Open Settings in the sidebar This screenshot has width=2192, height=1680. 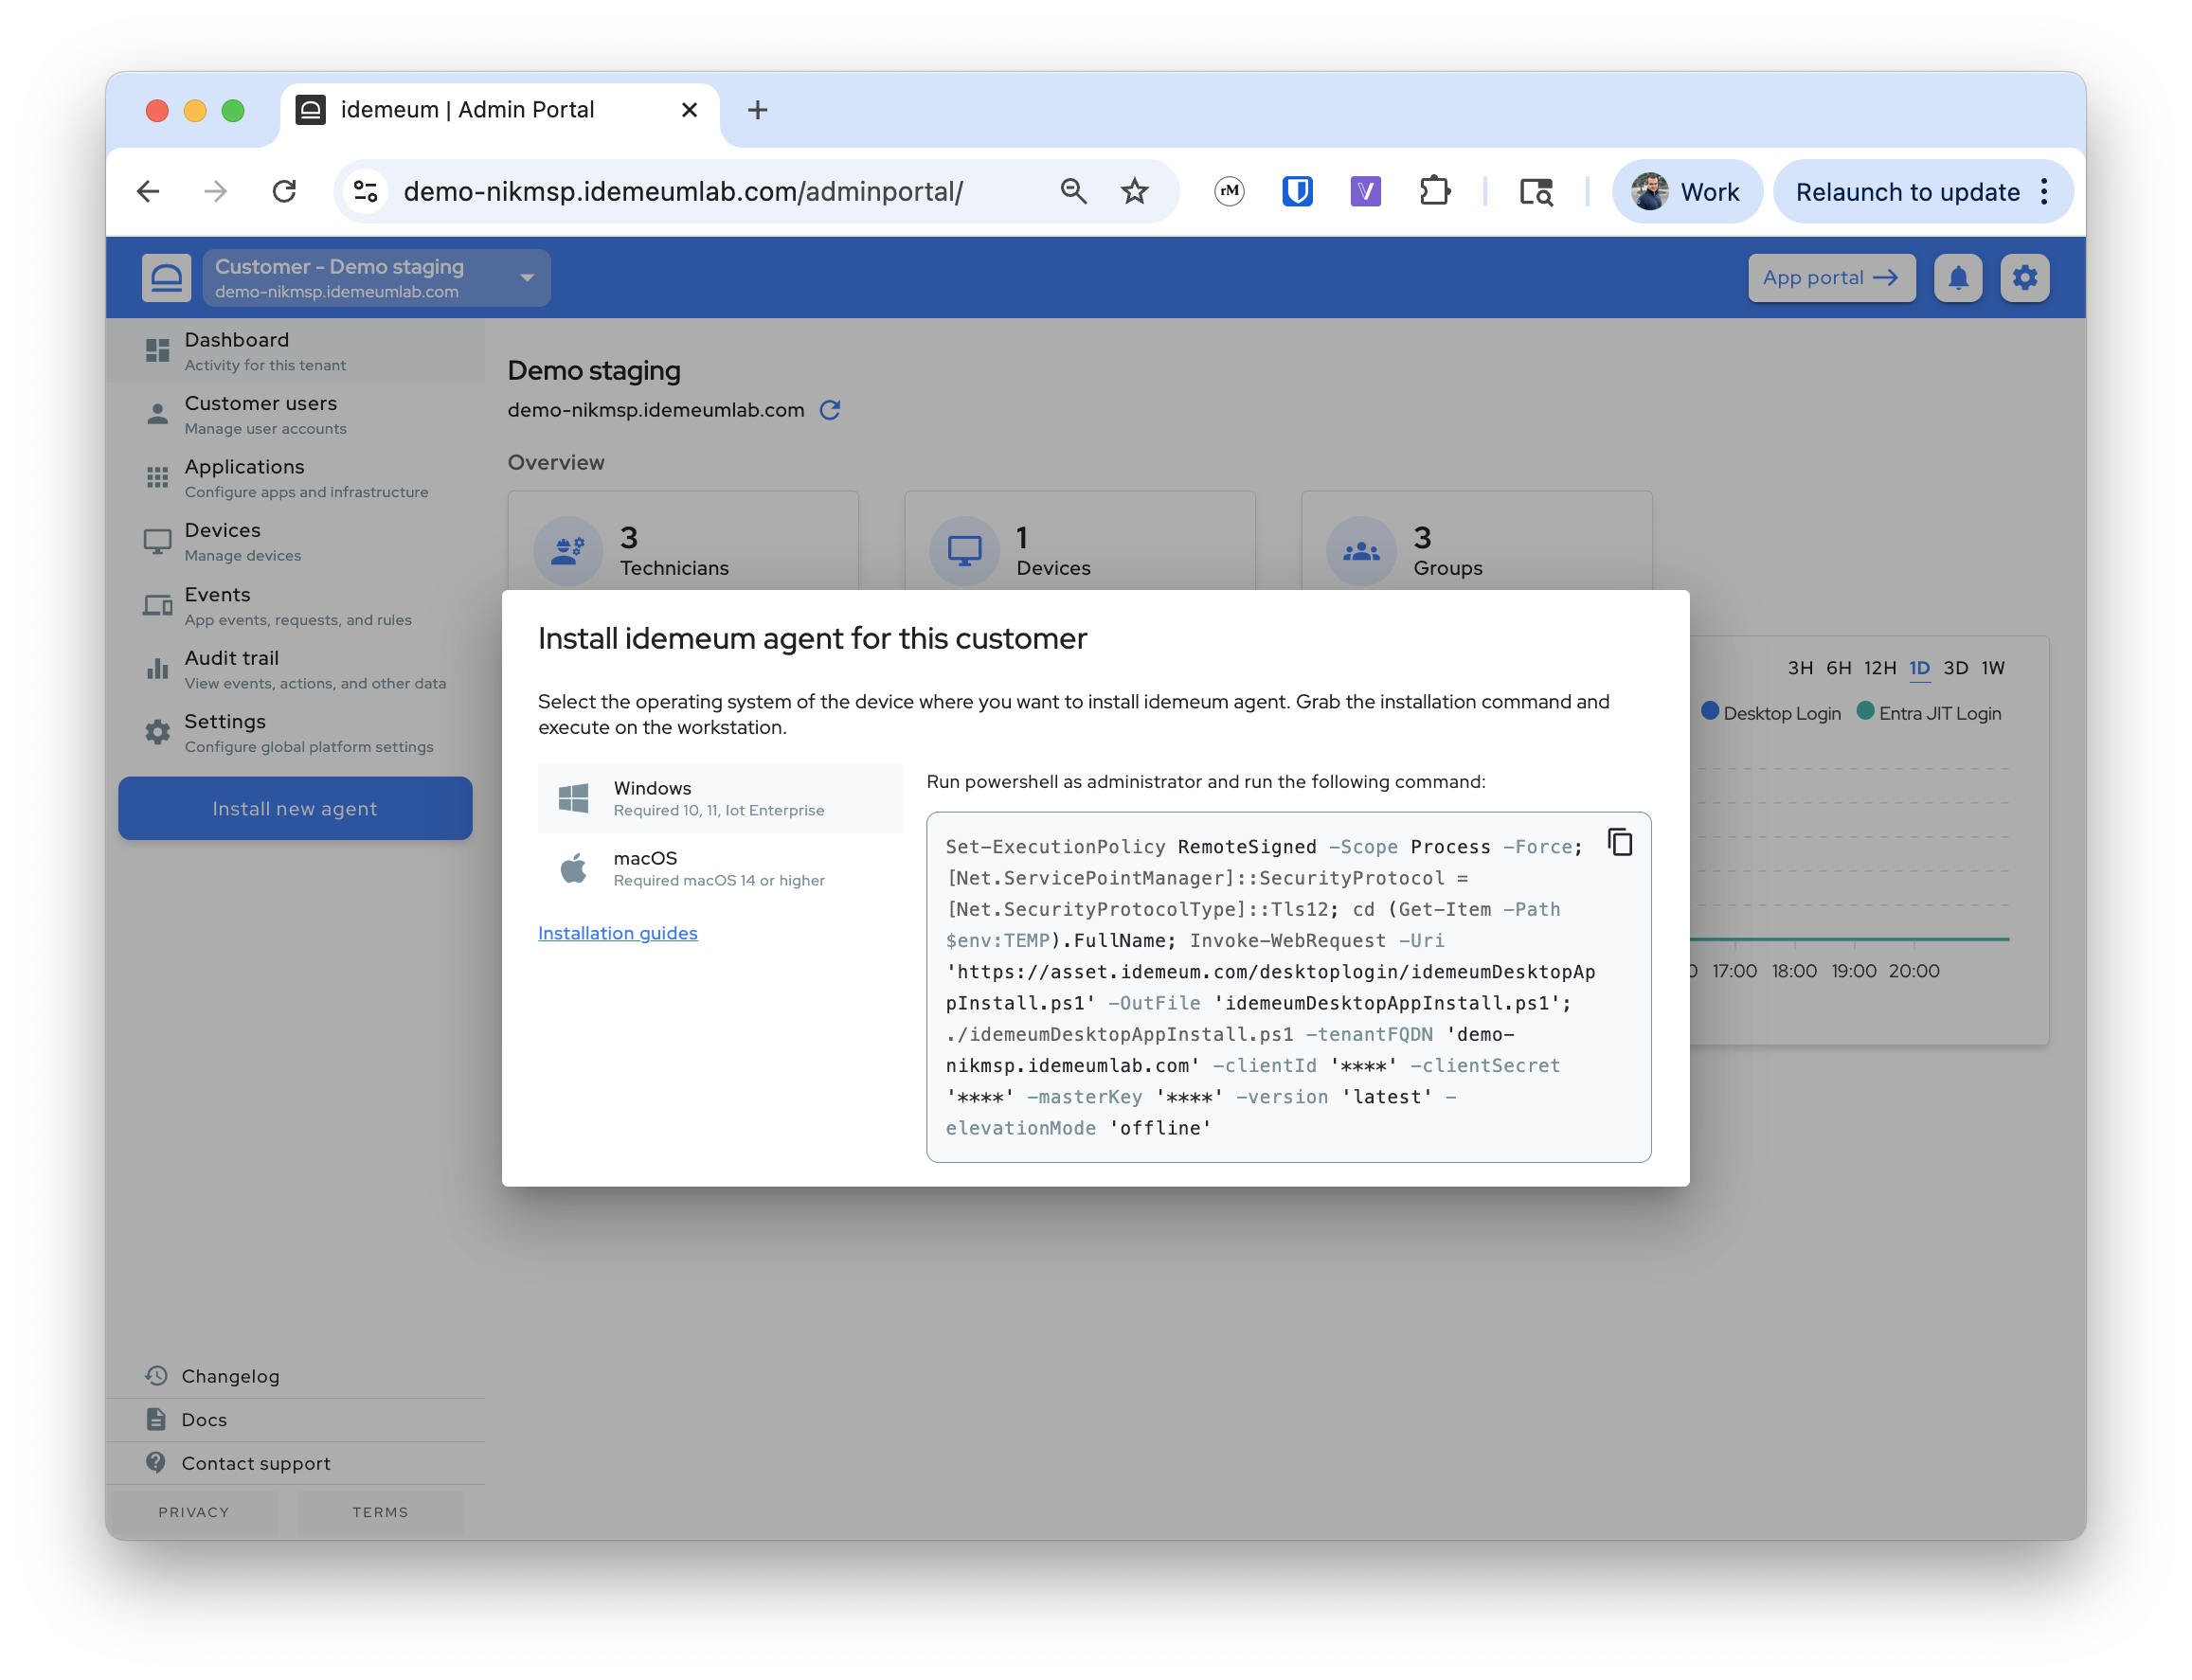pyautogui.click(x=295, y=733)
